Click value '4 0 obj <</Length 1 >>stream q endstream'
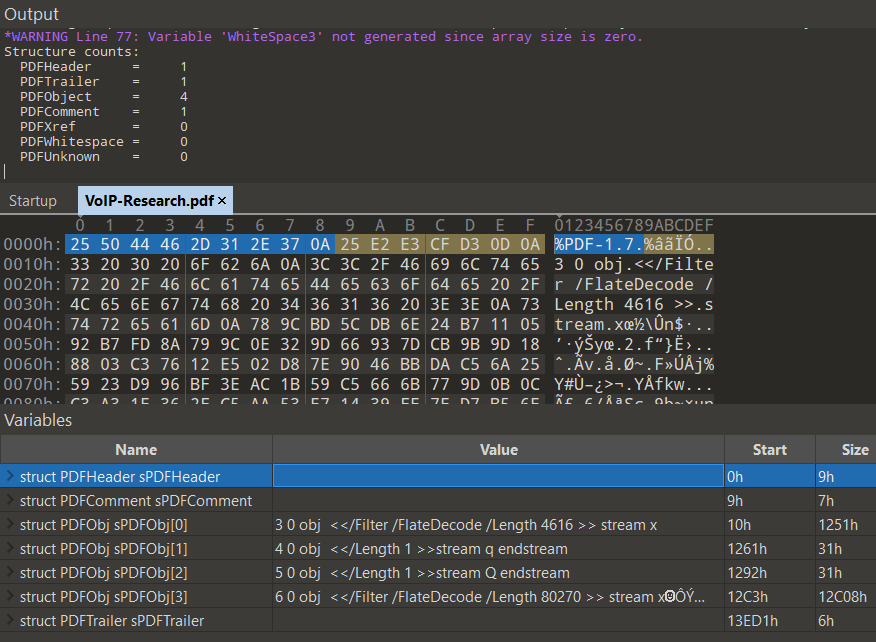Screen dimensions: 876x642 click(x=421, y=549)
